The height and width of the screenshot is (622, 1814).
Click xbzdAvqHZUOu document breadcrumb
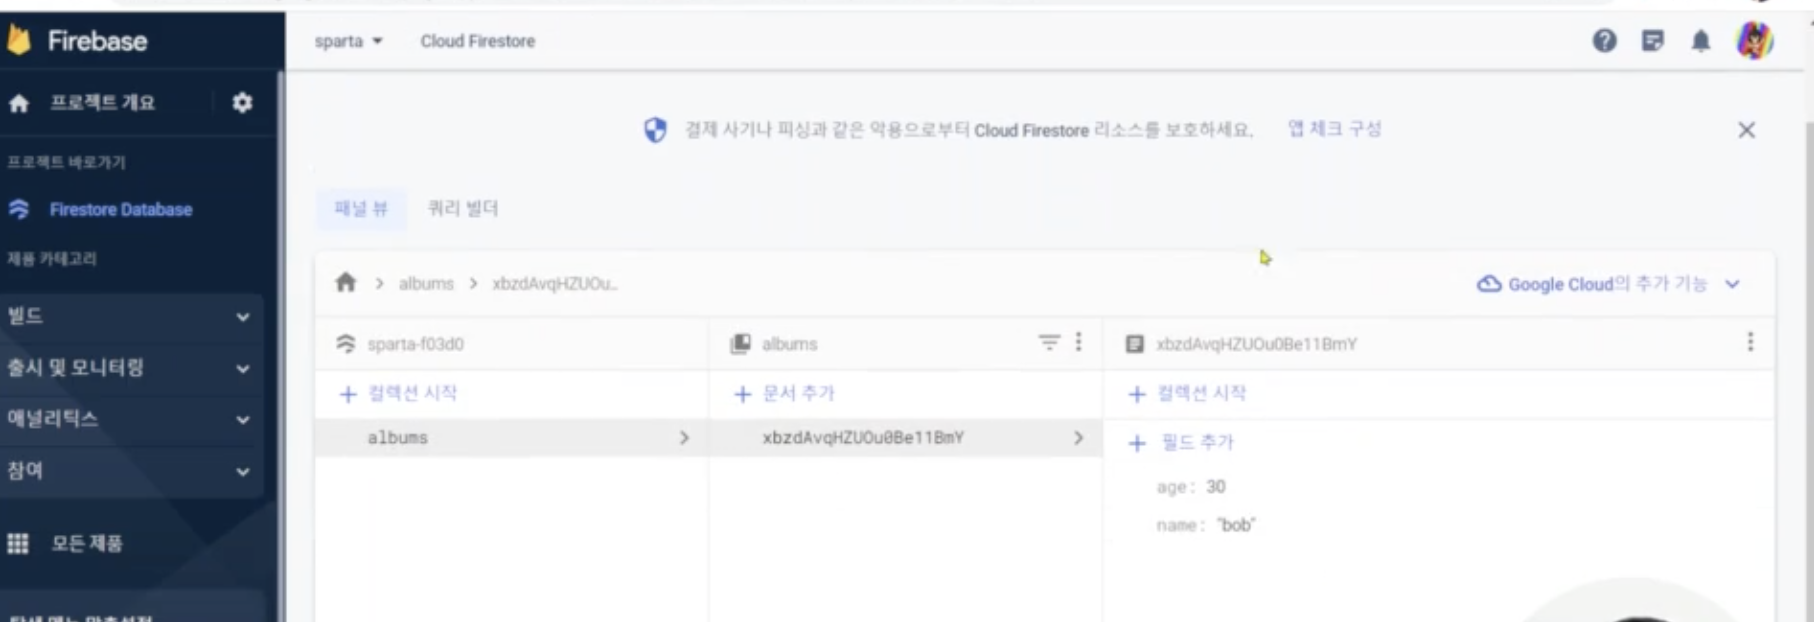(x=555, y=284)
